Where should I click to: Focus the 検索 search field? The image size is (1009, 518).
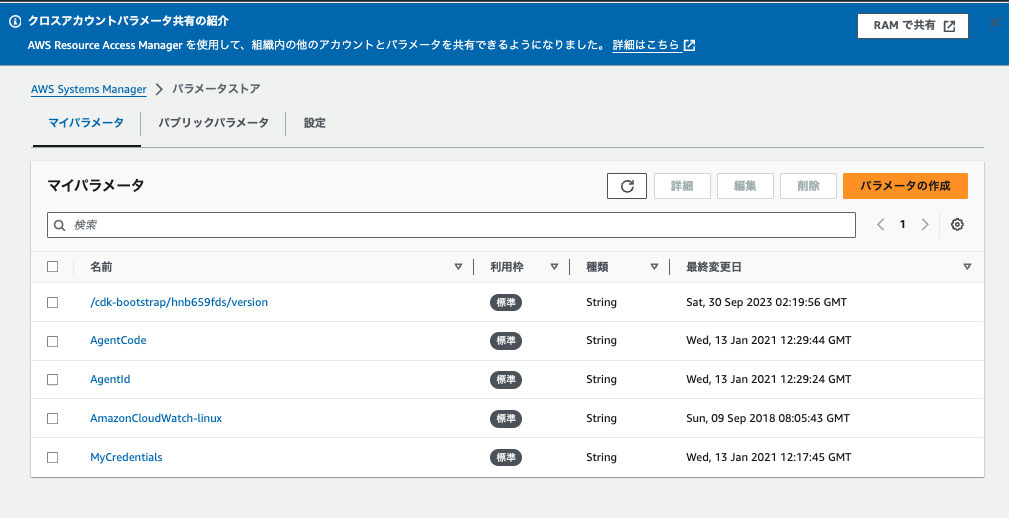coord(451,225)
